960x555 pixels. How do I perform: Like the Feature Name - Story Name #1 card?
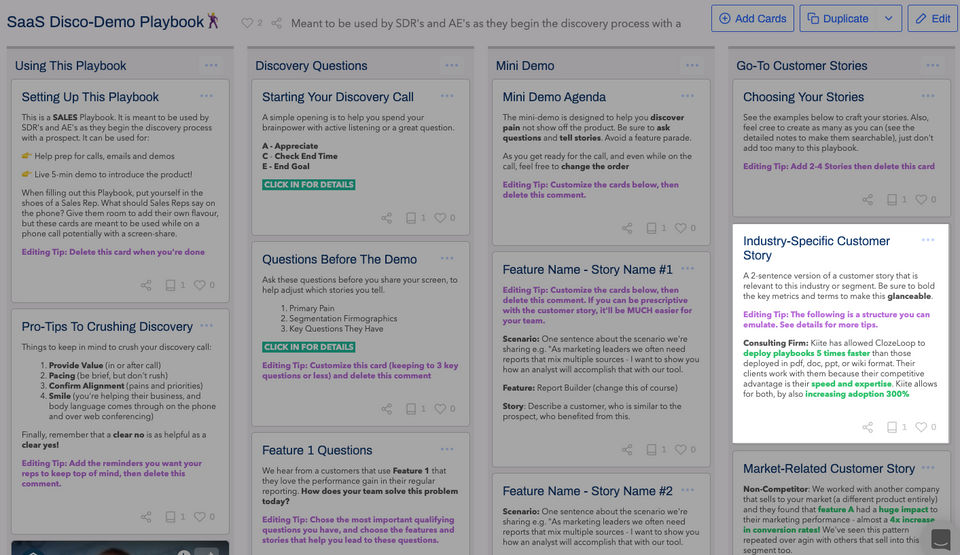pos(681,450)
